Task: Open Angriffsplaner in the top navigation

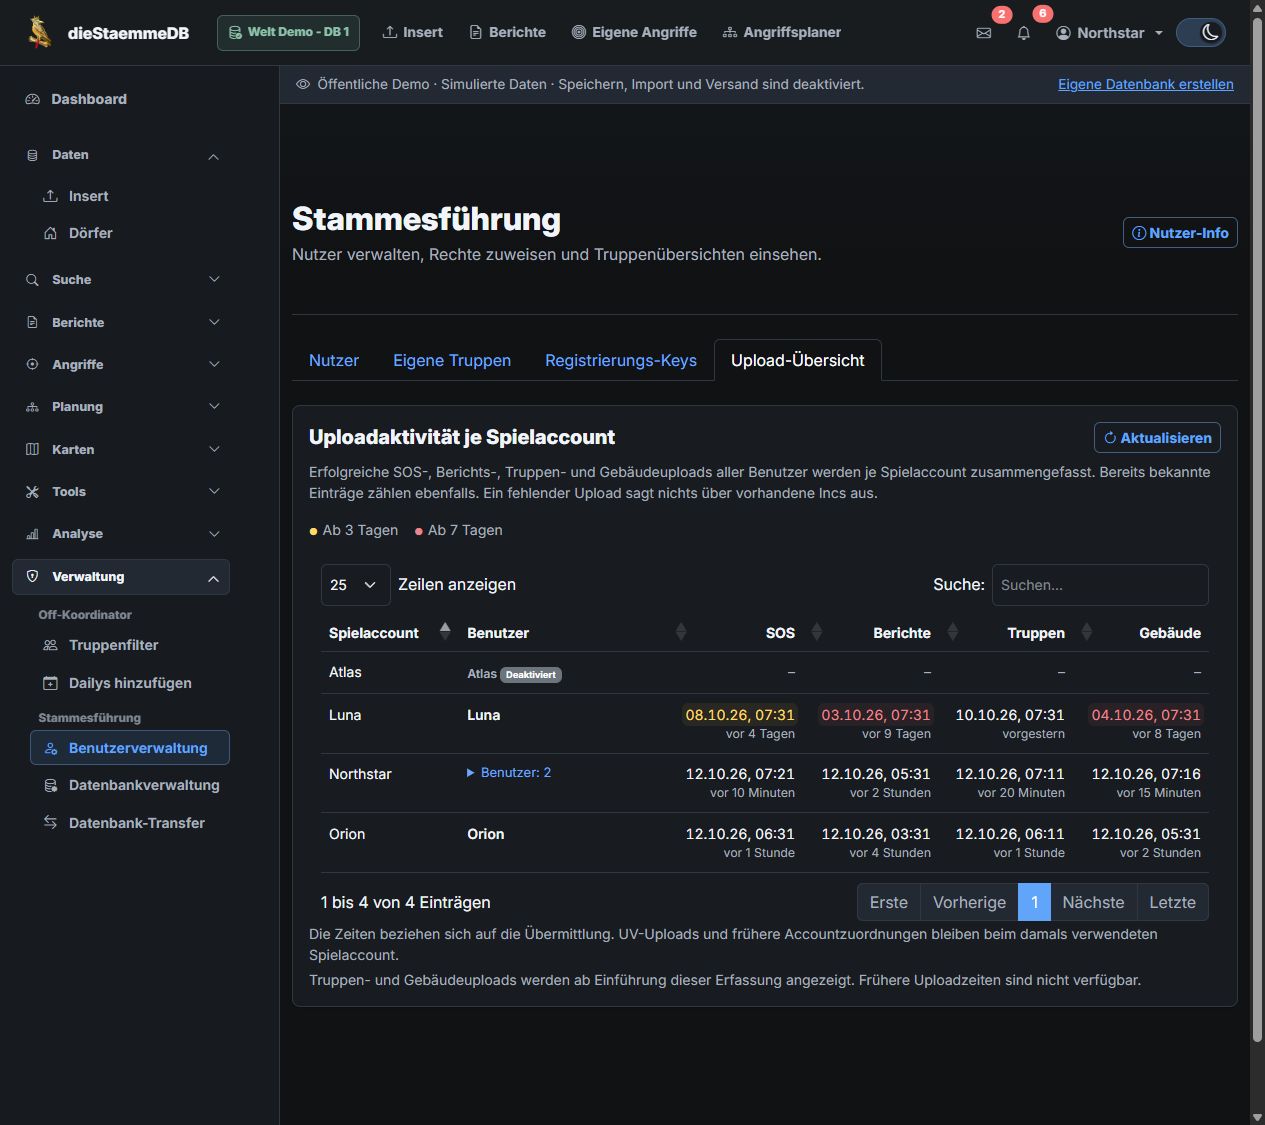Action: coord(781,32)
